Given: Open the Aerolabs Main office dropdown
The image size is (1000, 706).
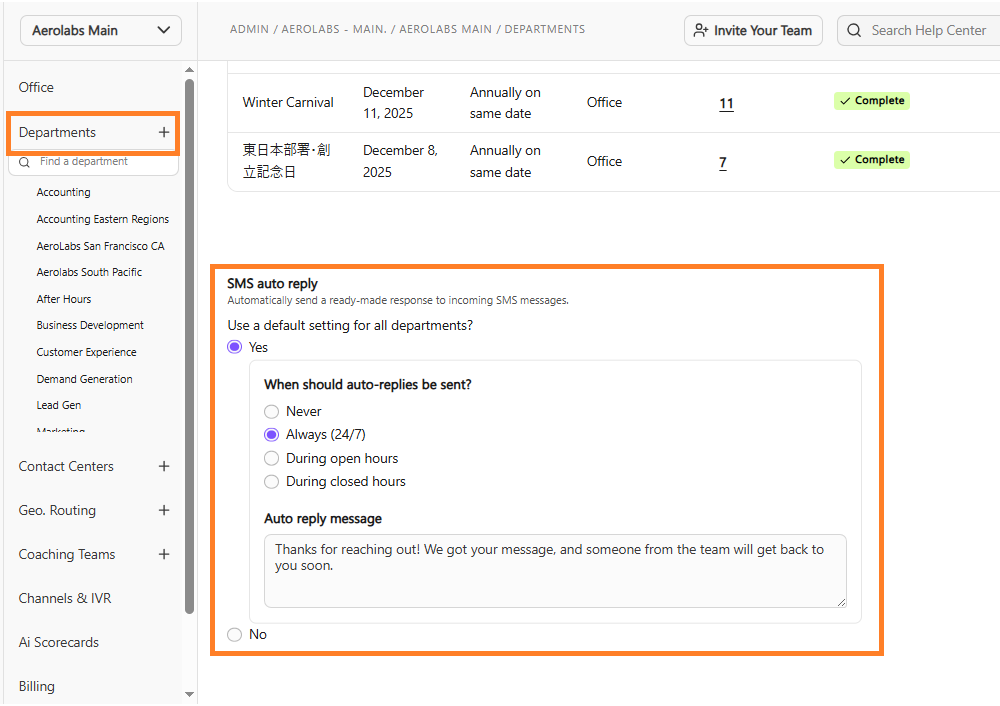Looking at the screenshot, I should [x=101, y=31].
